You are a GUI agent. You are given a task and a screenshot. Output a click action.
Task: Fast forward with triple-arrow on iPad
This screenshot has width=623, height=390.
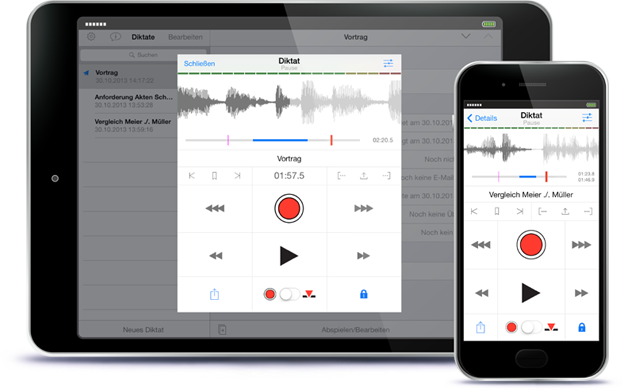364,209
